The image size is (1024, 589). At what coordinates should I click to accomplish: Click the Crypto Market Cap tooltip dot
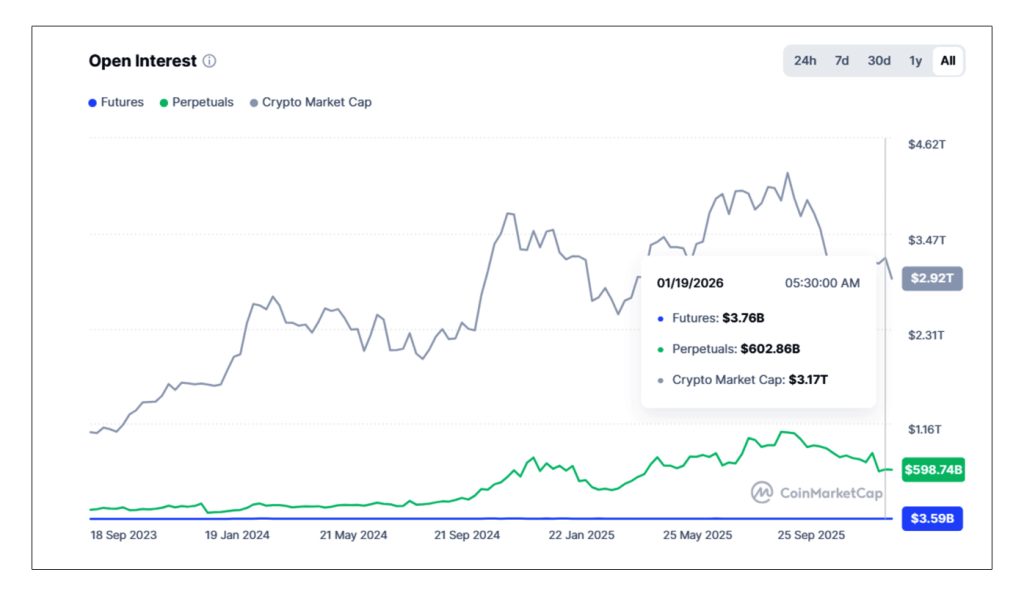pos(659,380)
